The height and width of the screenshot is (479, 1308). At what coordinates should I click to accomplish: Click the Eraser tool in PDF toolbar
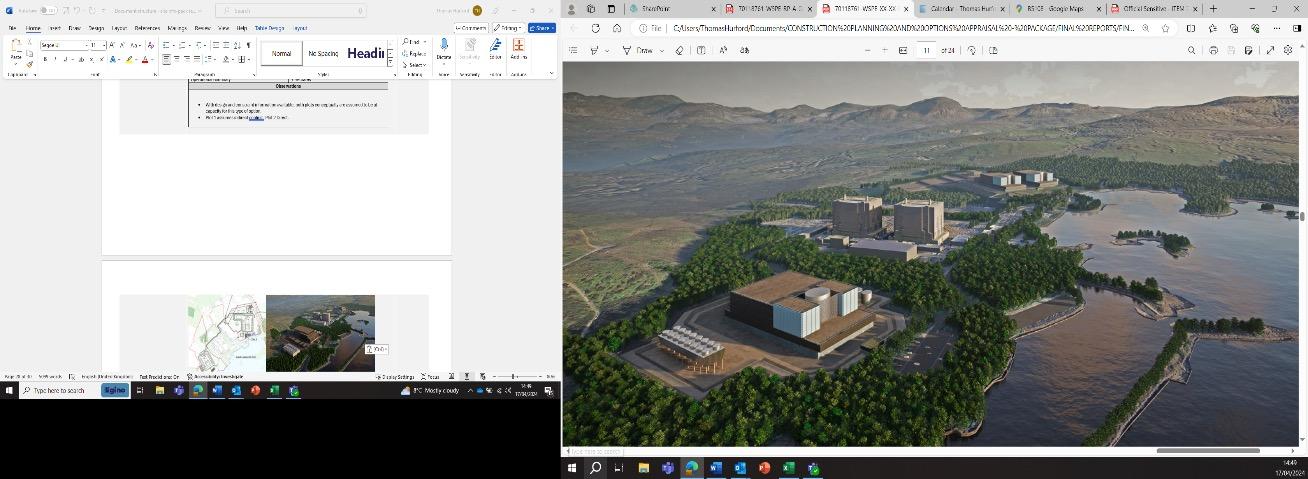[679, 50]
